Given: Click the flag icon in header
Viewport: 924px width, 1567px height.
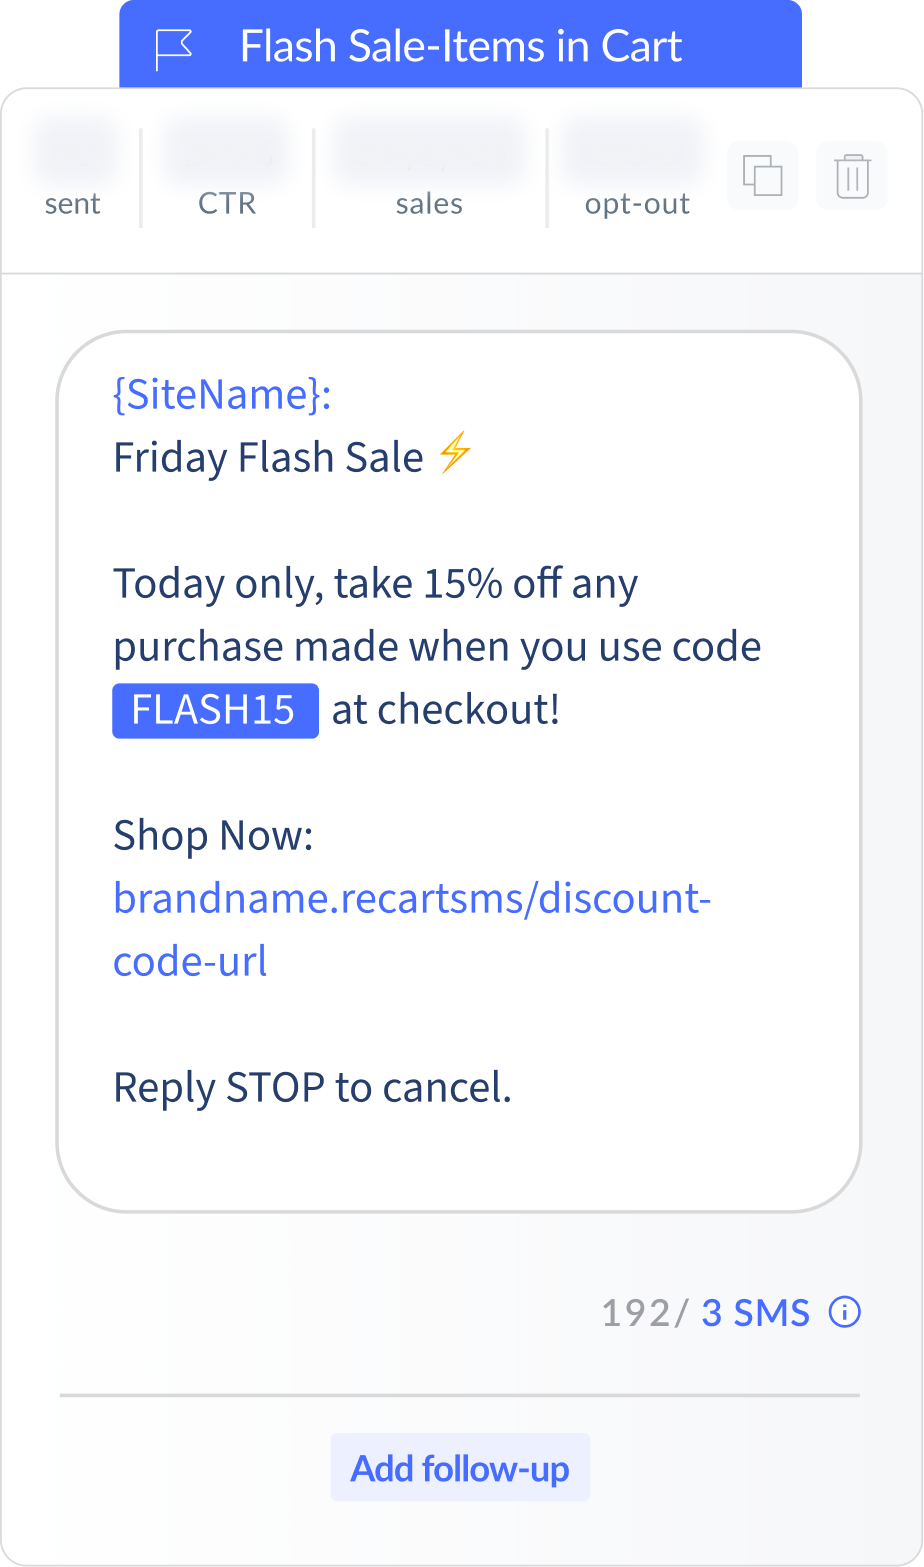Looking at the screenshot, I should point(173,48).
